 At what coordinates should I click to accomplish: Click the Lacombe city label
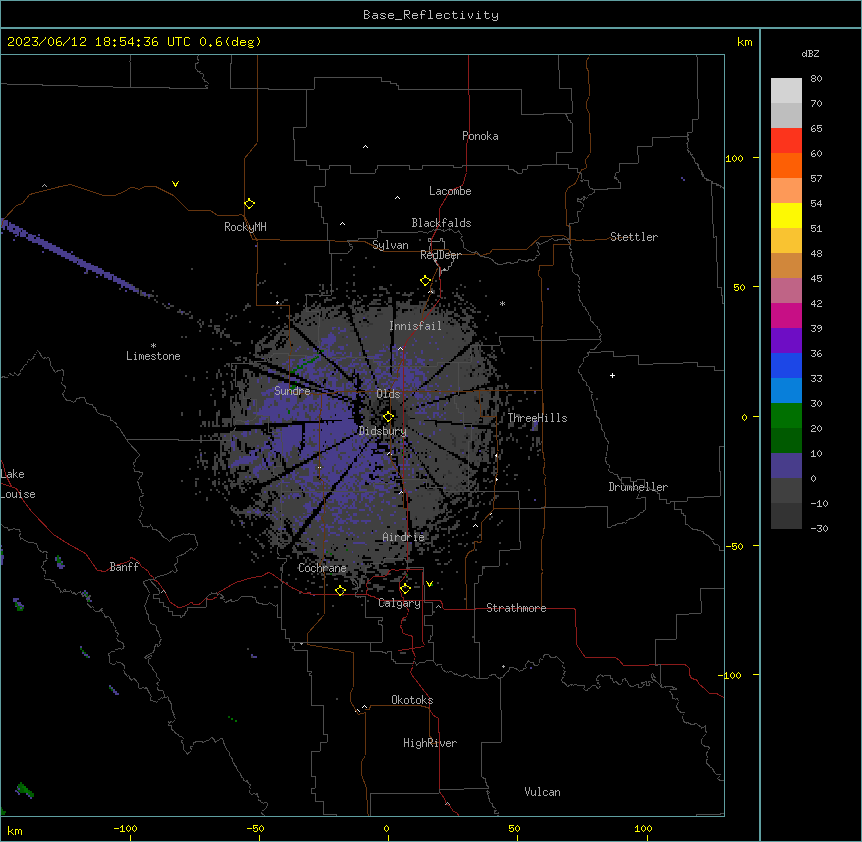(x=450, y=191)
